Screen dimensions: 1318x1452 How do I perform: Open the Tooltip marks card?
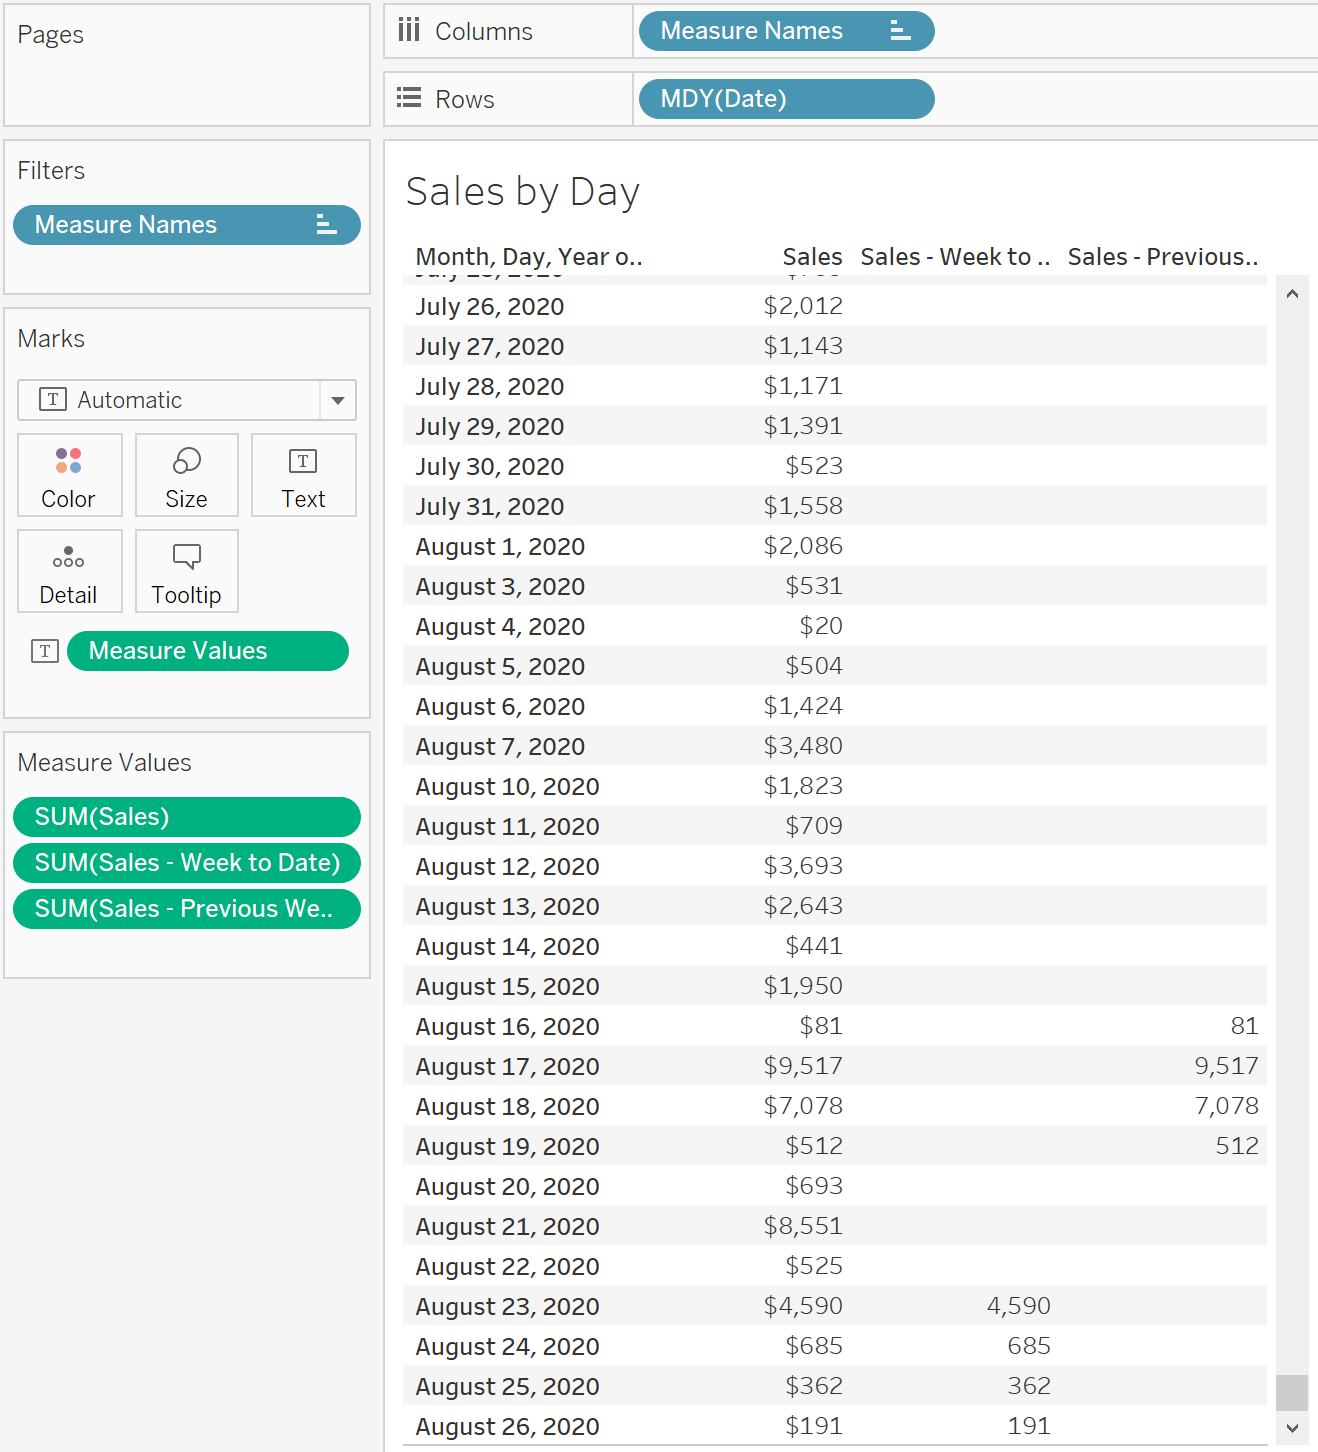tap(187, 571)
